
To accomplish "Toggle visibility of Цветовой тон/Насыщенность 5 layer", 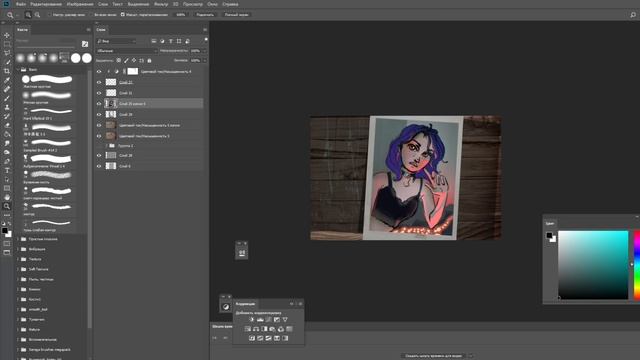I will [x=99, y=136].
